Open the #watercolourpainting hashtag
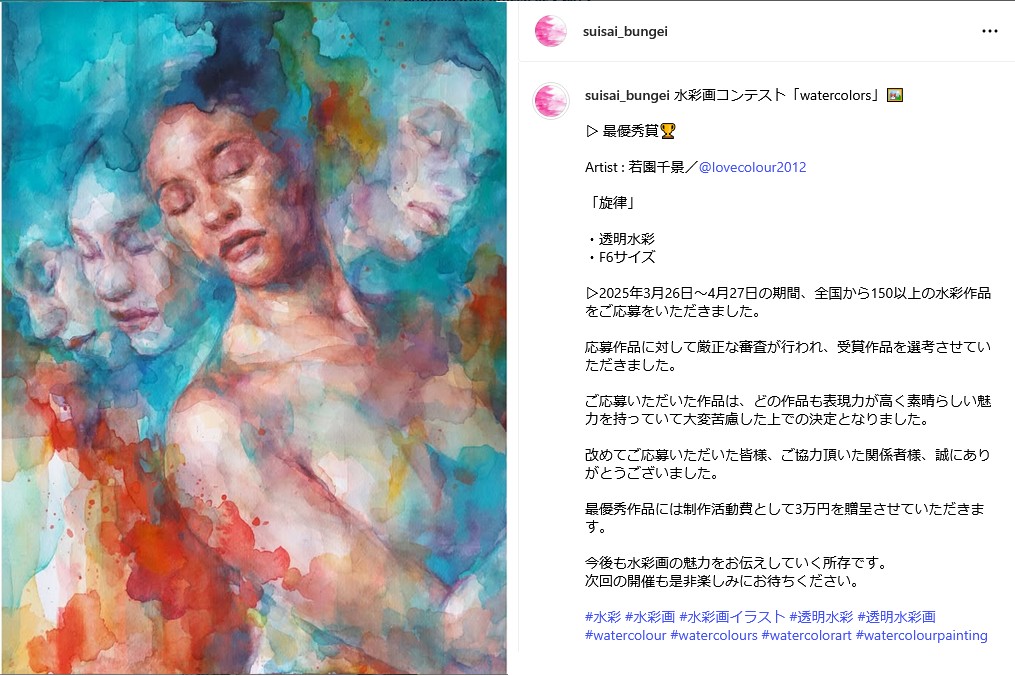Viewport: 1015px width, 676px height. point(921,635)
